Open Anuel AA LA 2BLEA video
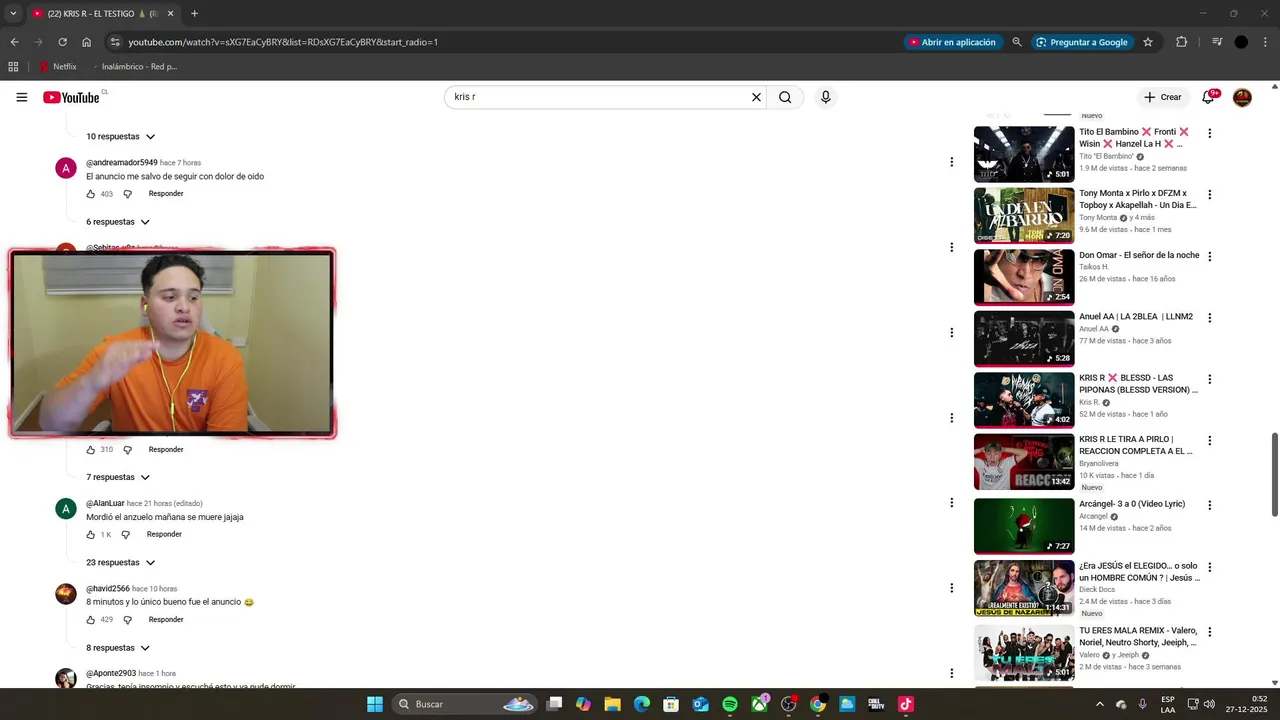This screenshot has height=720, width=1280. click(x=1136, y=317)
